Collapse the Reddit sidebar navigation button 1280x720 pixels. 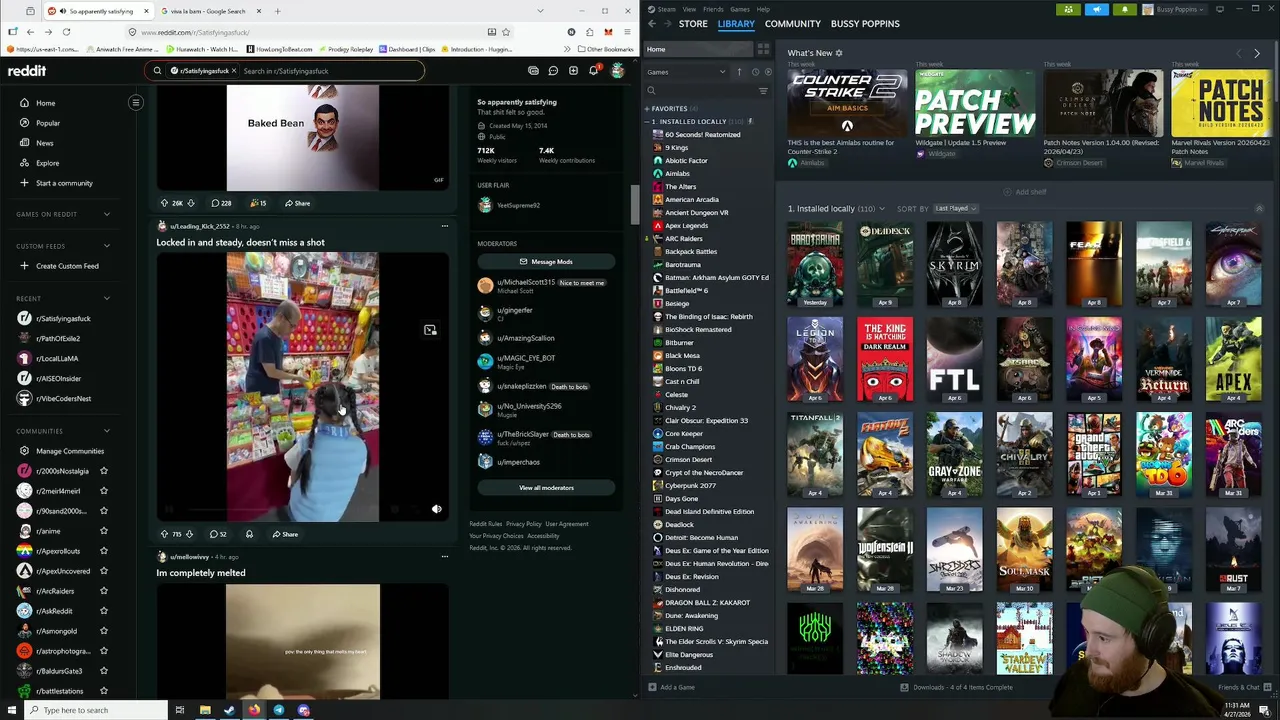point(136,102)
